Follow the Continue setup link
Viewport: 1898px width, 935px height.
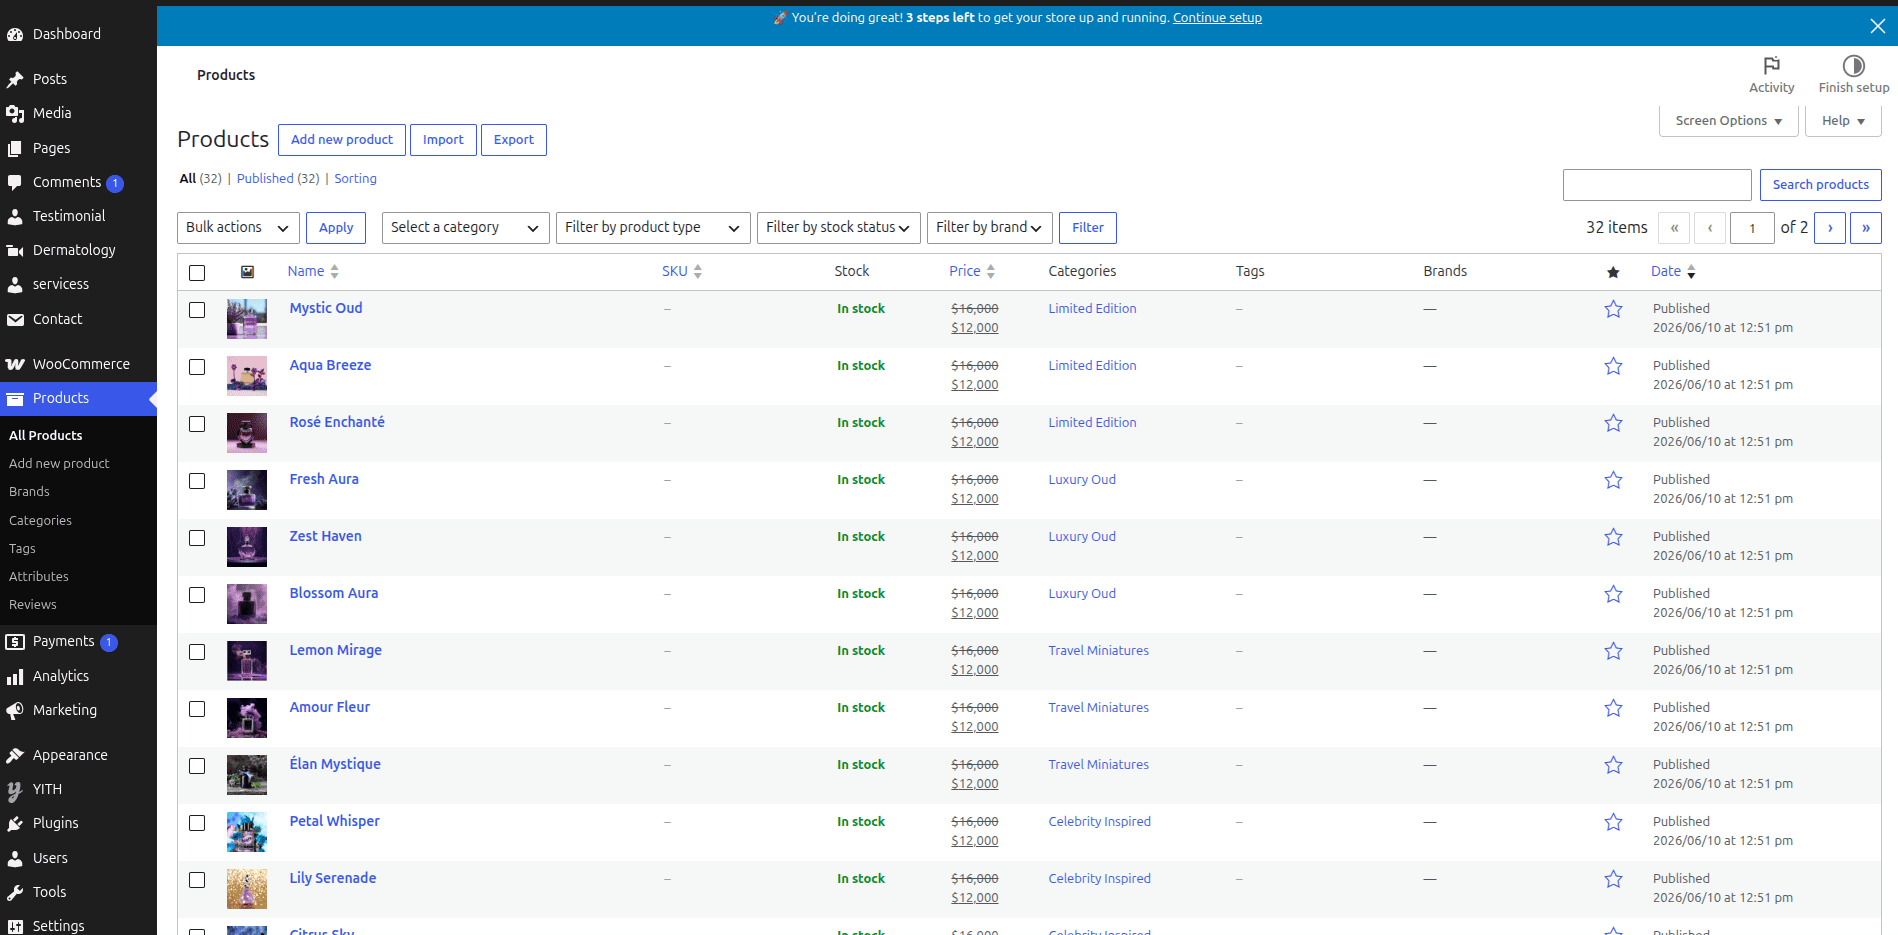click(1217, 18)
